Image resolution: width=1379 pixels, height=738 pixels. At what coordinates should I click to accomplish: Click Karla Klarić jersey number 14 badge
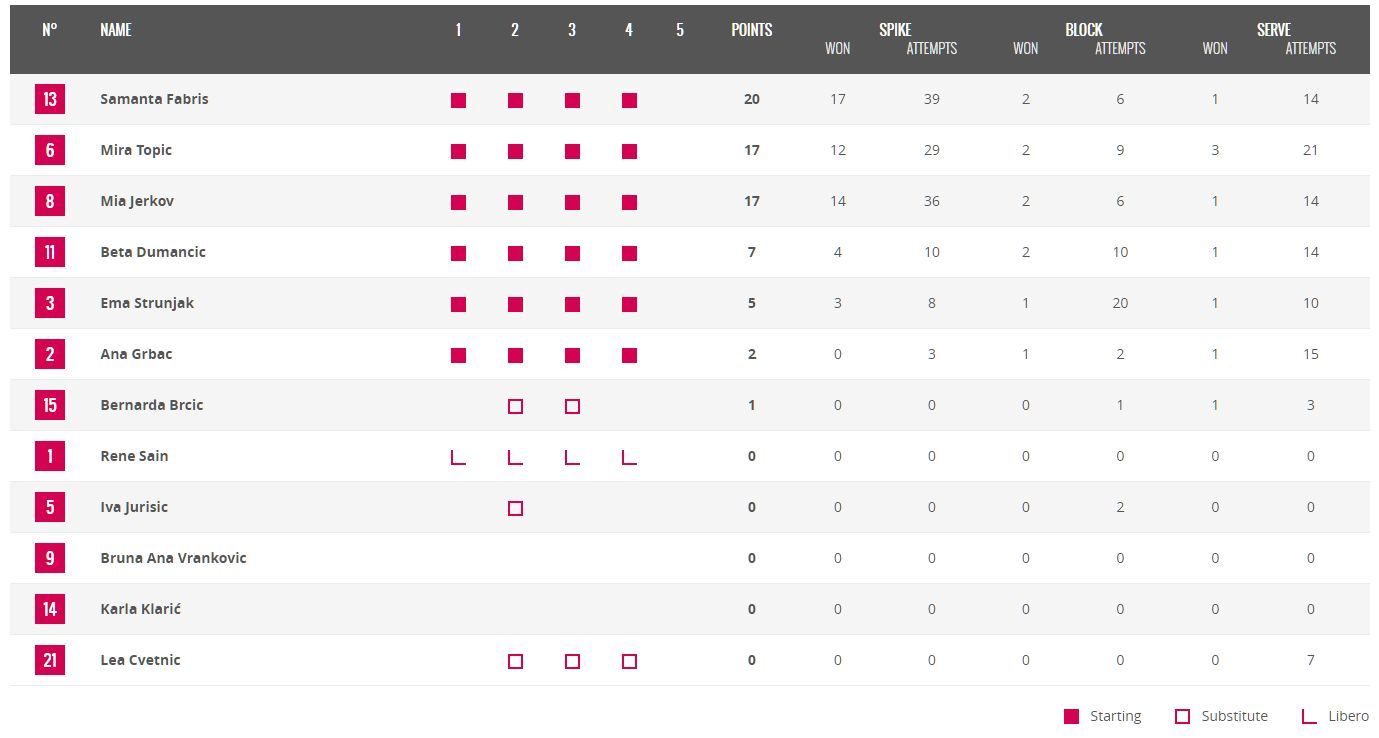click(50, 609)
